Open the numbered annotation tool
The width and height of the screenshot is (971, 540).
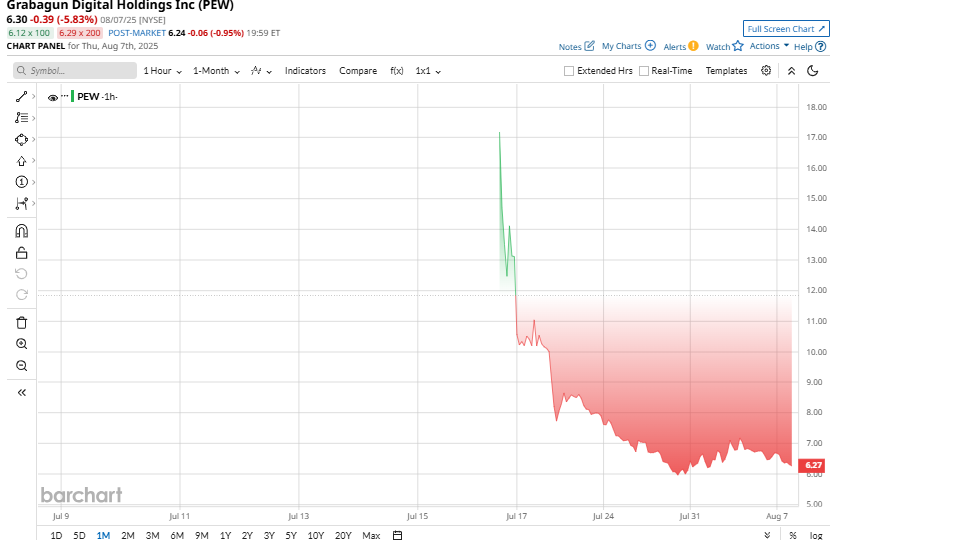point(22,182)
